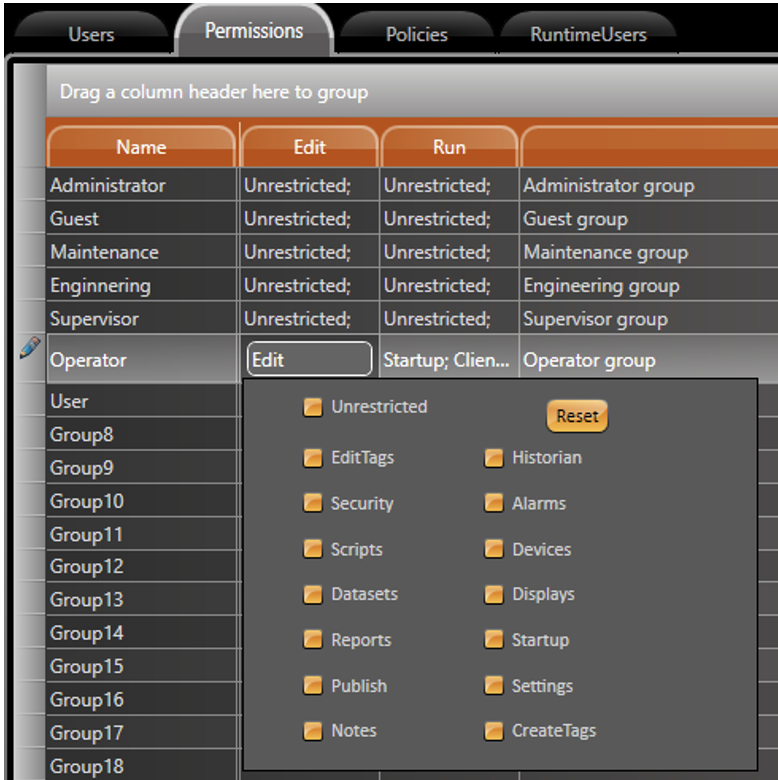This screenshot has width=778, height=780.
Task: Check the EditTags permission box
Action: pyautogui.click(x=313, y=458)
